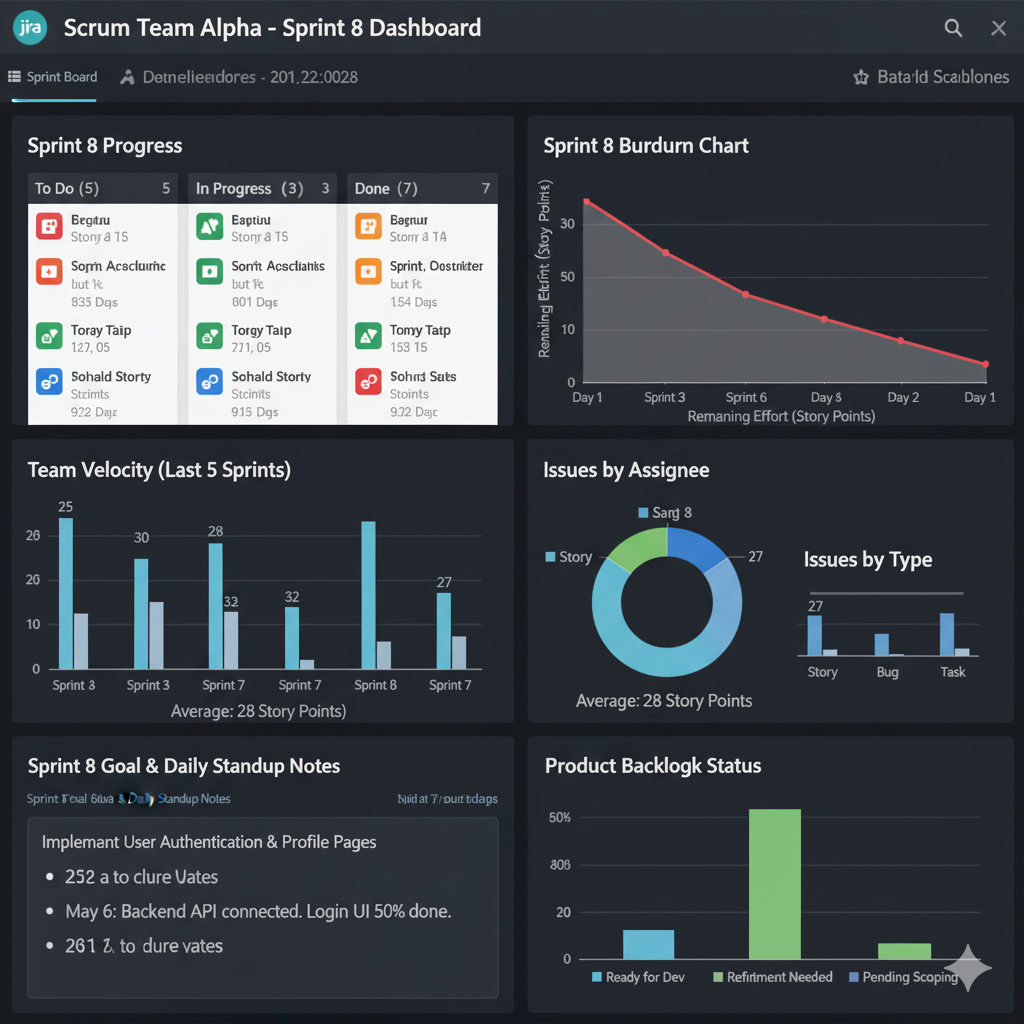Click the red icon on last Done card
This screenshot has height=1024, width=1024.
click(x=368, y=381)
